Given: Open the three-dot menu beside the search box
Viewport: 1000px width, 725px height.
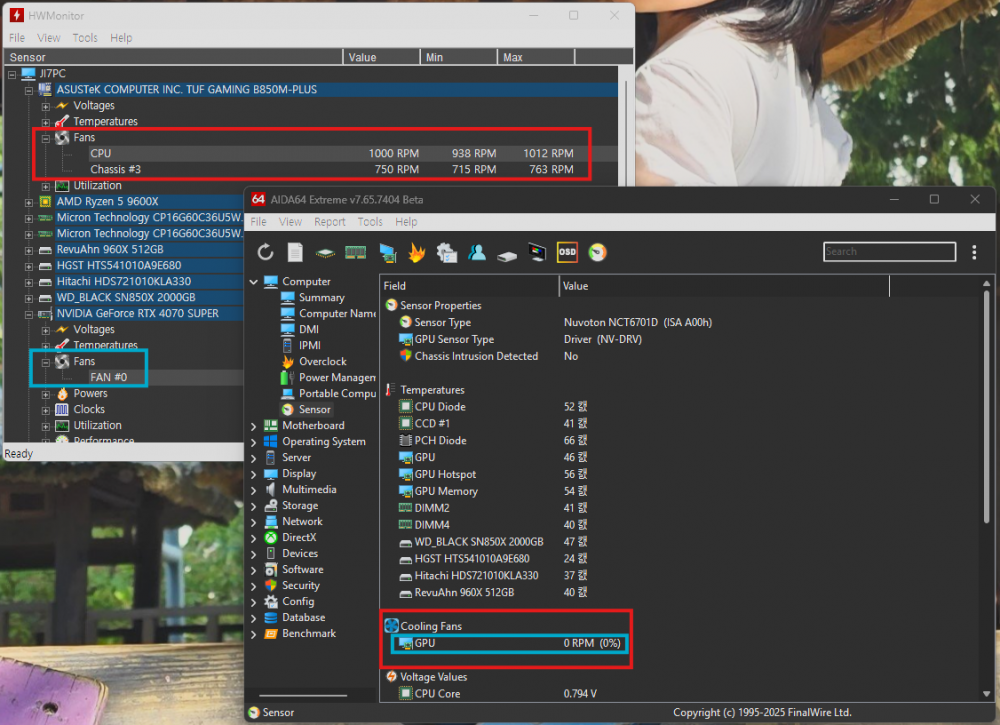Looking at the screenshot, I should 974,252.
